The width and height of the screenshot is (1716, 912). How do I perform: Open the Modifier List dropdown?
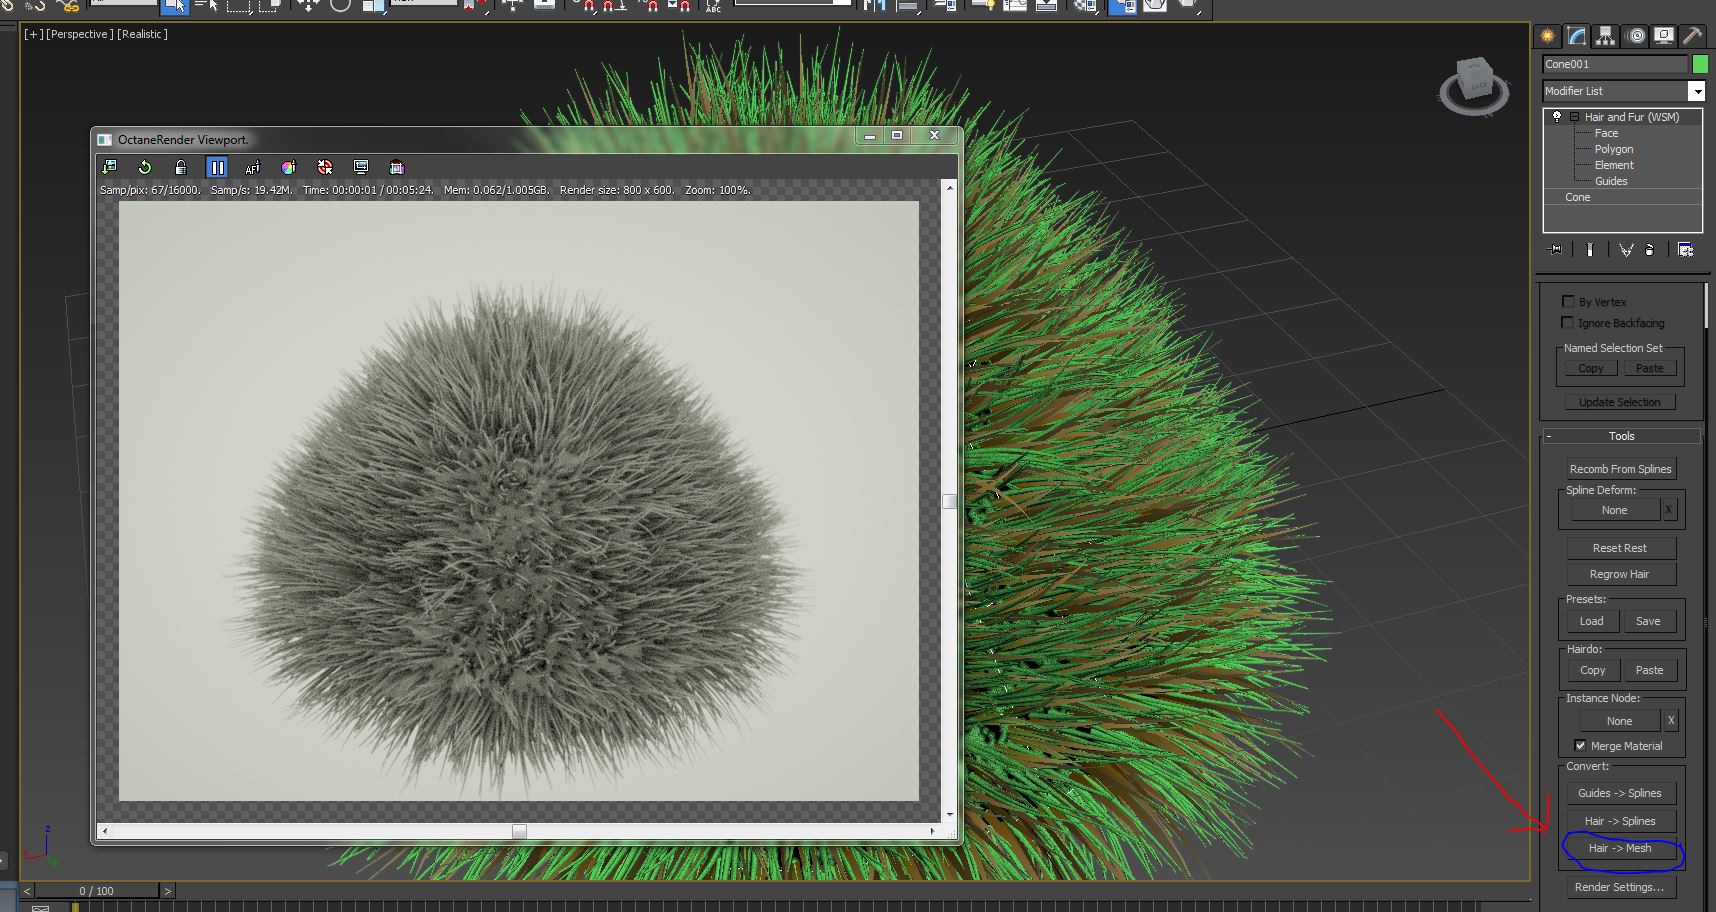point(1696,91)
